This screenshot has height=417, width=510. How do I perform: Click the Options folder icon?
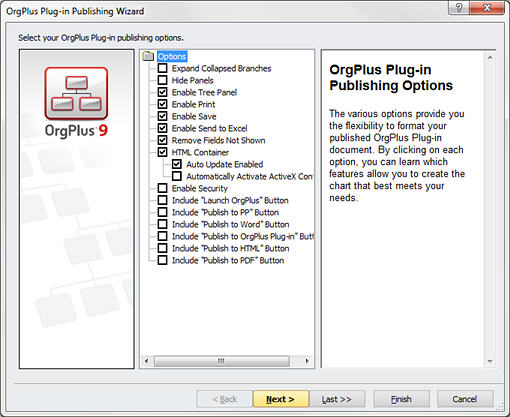[x=148, y=56]
